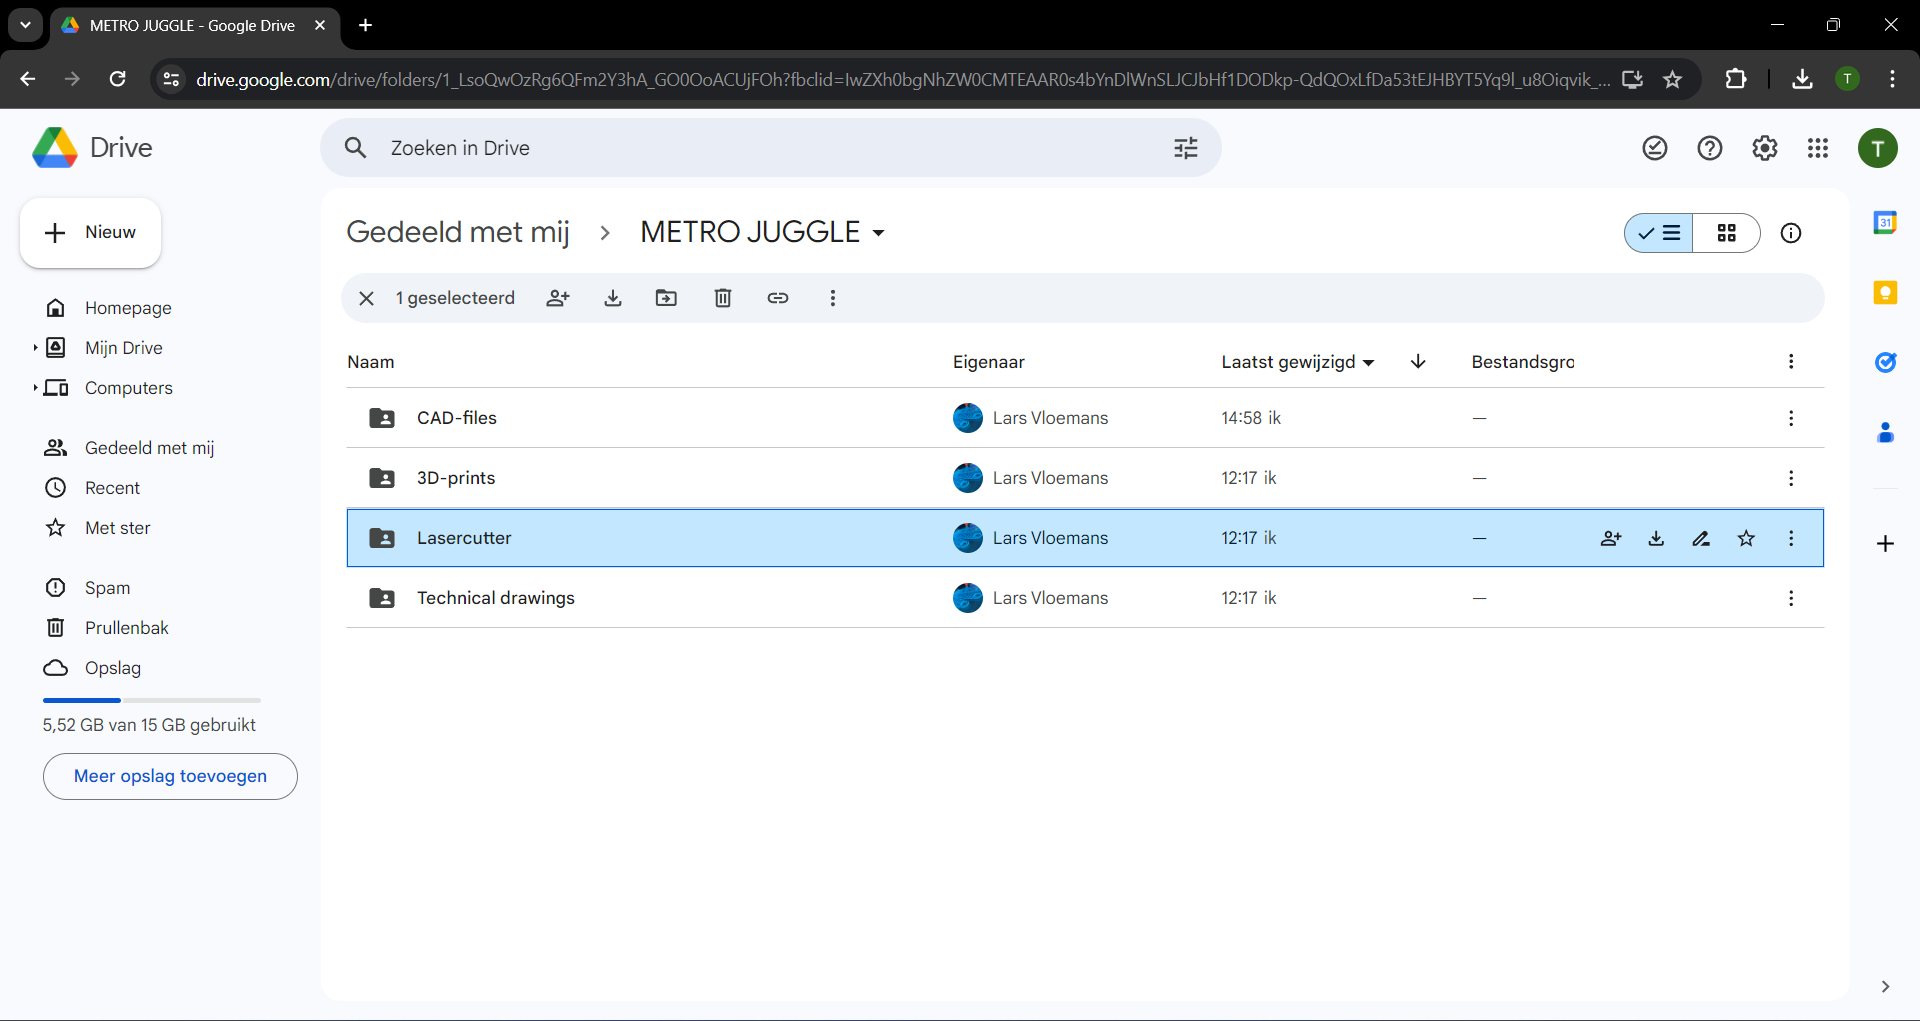The width and height of the screenshot is (1920, 1021).
Task: Sort by Naam column header
Action: [x=371, y=362]
